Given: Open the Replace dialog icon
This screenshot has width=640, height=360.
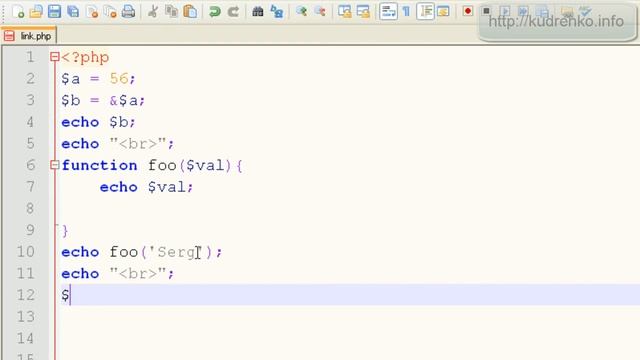Looking at the screenshot, I should pyautogui.click(x=277, y=11).
